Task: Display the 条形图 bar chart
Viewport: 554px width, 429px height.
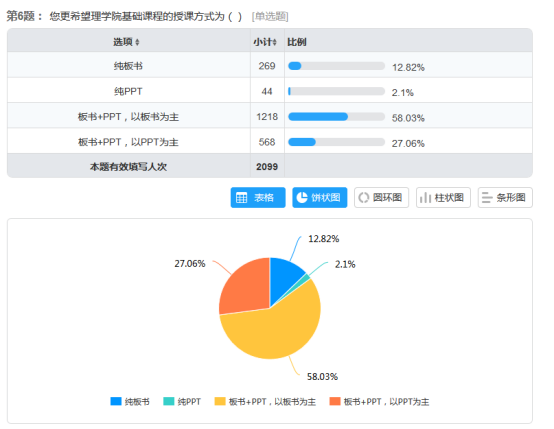Action: click(505, 198)
